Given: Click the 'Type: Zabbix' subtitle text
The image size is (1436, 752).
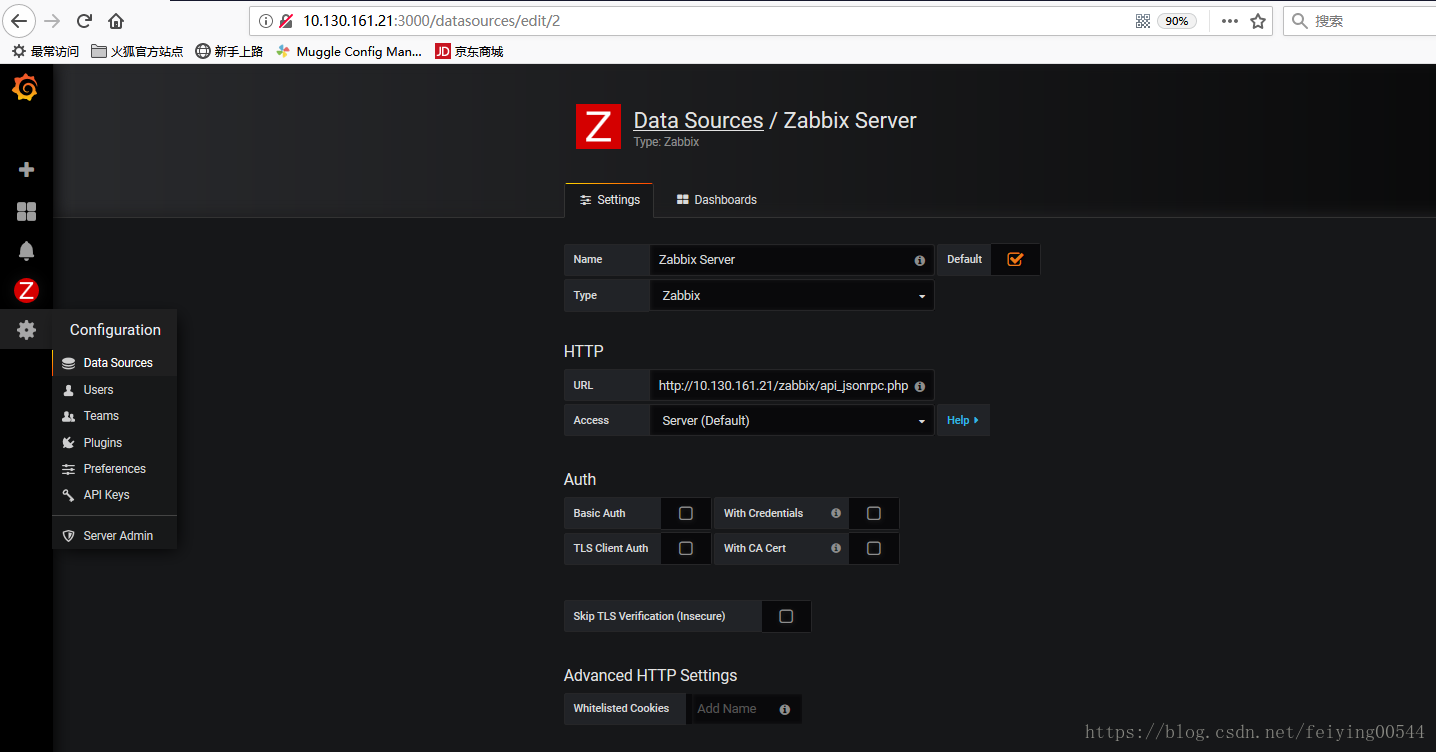Looking at the screenshot, I should (667, 142).
